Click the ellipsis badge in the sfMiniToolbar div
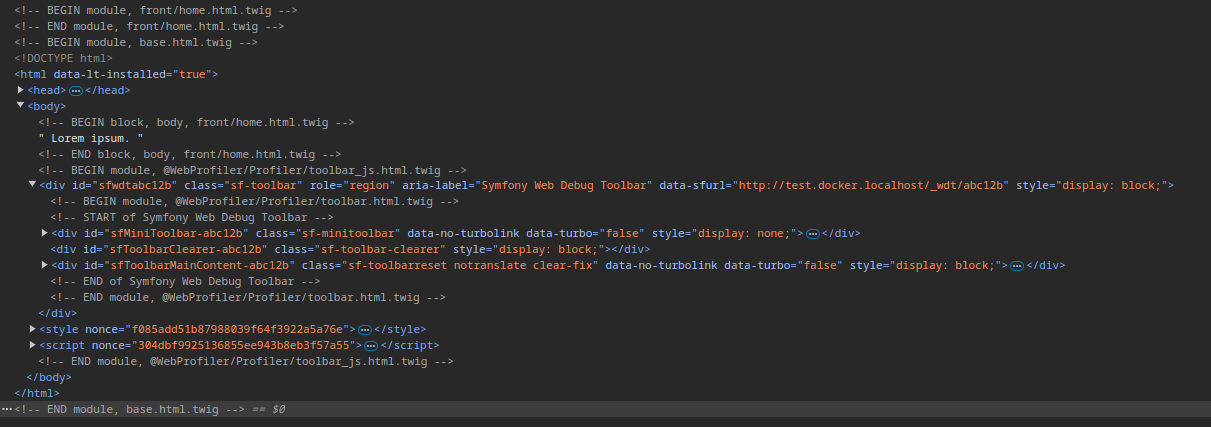The height and width of the screenshot is (427, 1211). point(814,234)
